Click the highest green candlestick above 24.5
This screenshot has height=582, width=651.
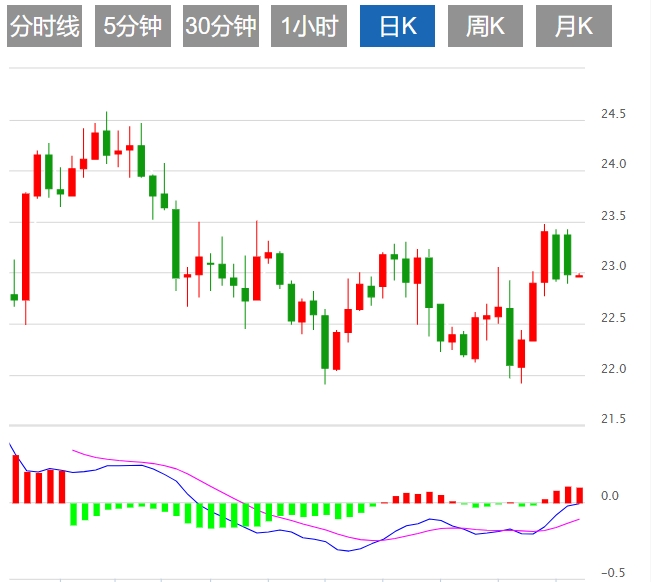point(106,143)
